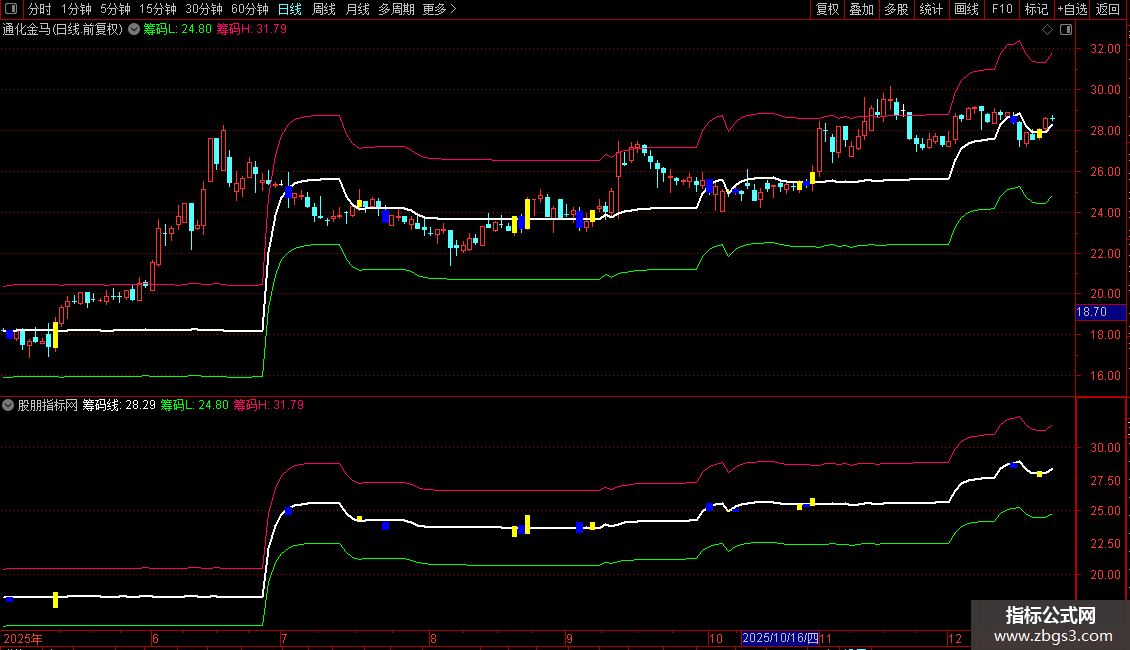Select the 月线 monthly period
The height and width of the screenshot is (650, 1130).
357,9
